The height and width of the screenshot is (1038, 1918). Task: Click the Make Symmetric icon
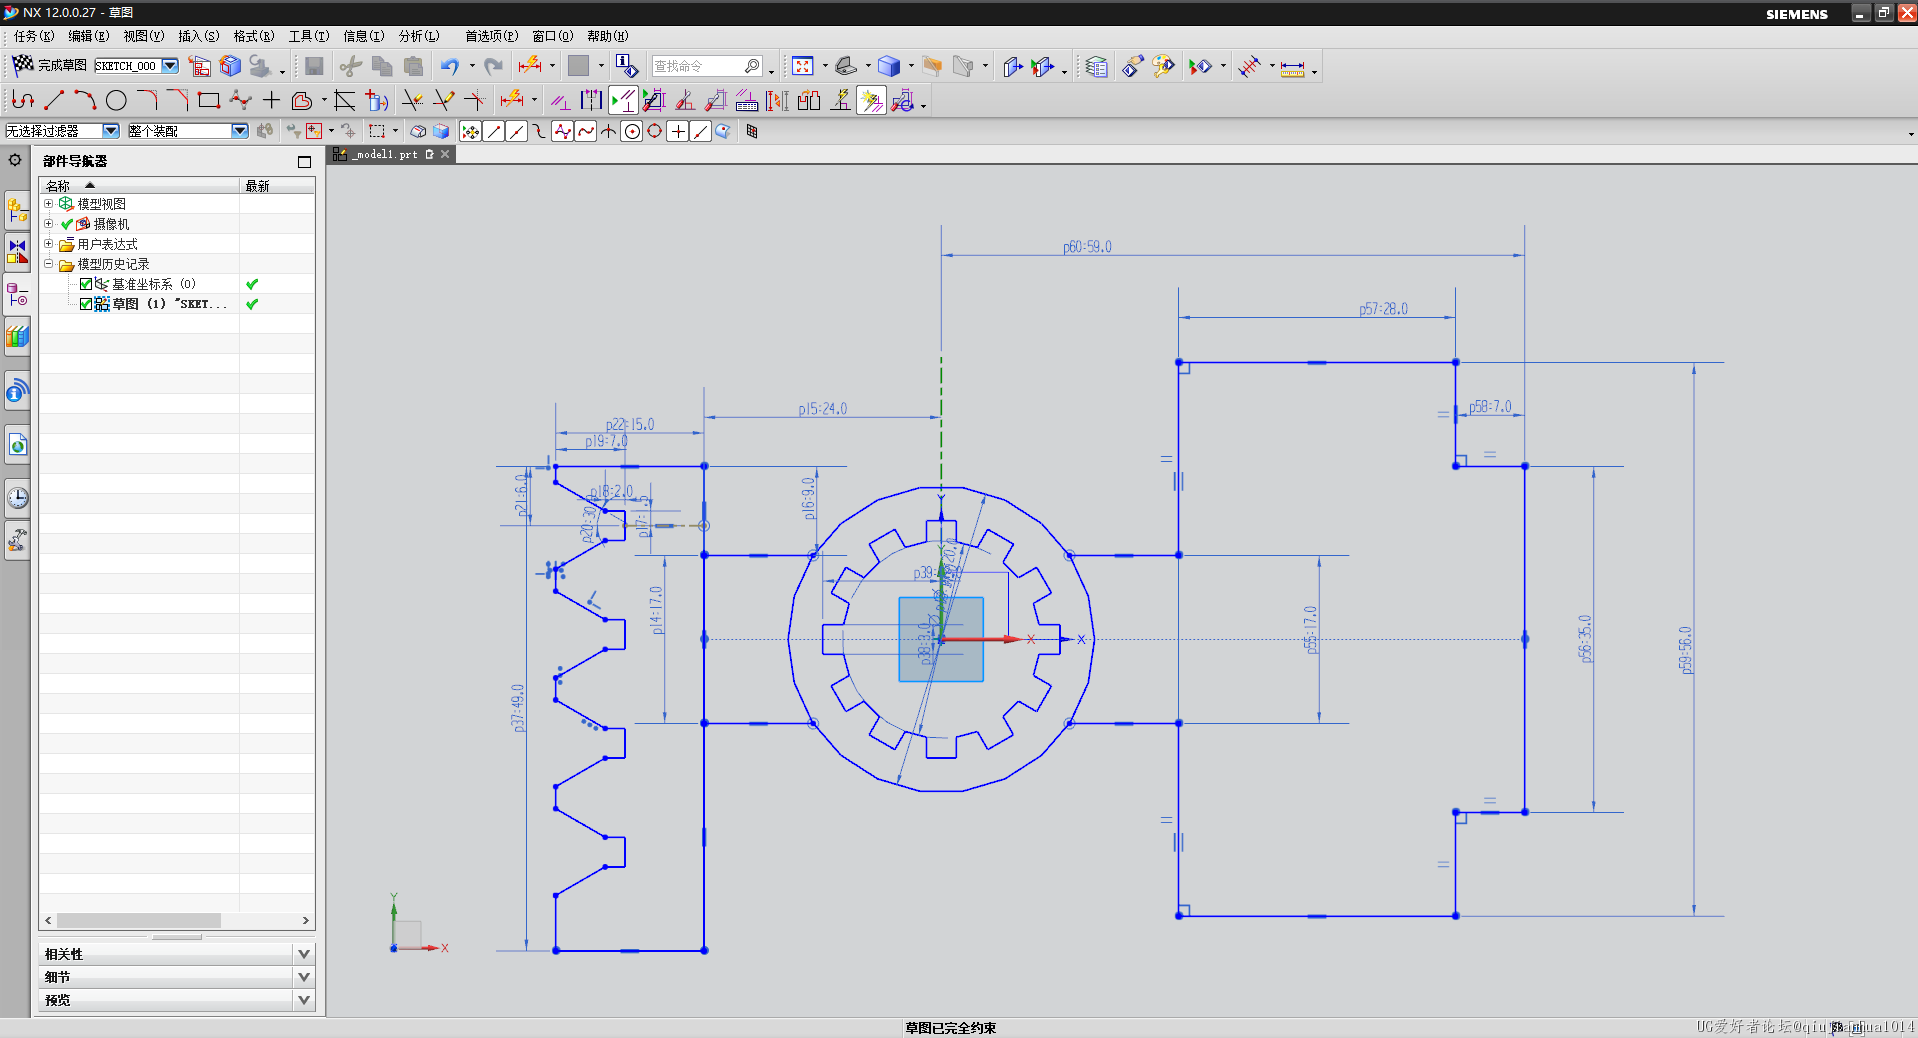click(x=591, y=100)
